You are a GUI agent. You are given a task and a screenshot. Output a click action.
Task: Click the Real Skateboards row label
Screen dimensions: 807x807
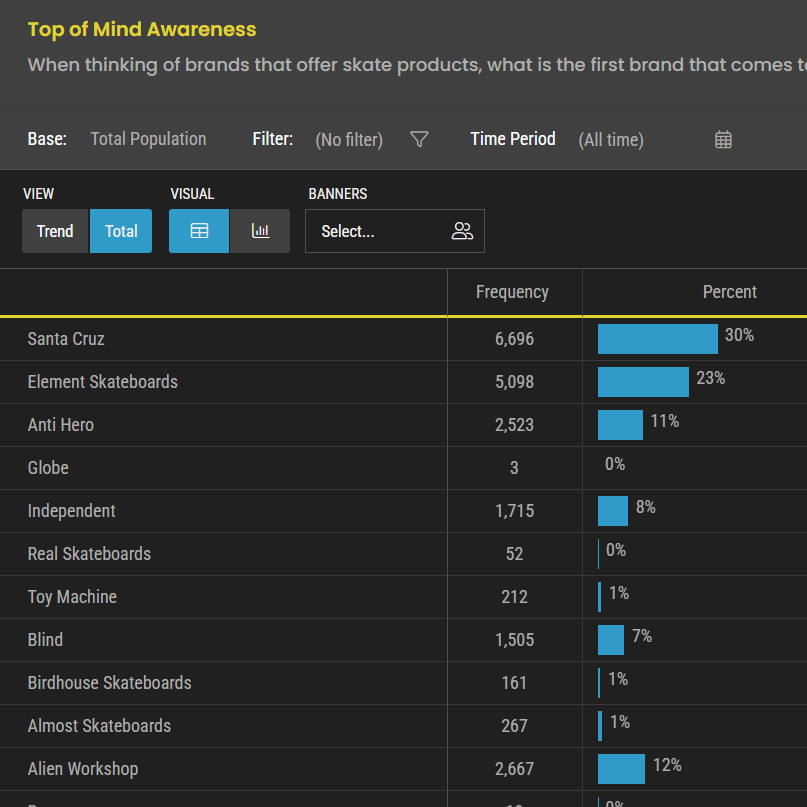point(89,554)
